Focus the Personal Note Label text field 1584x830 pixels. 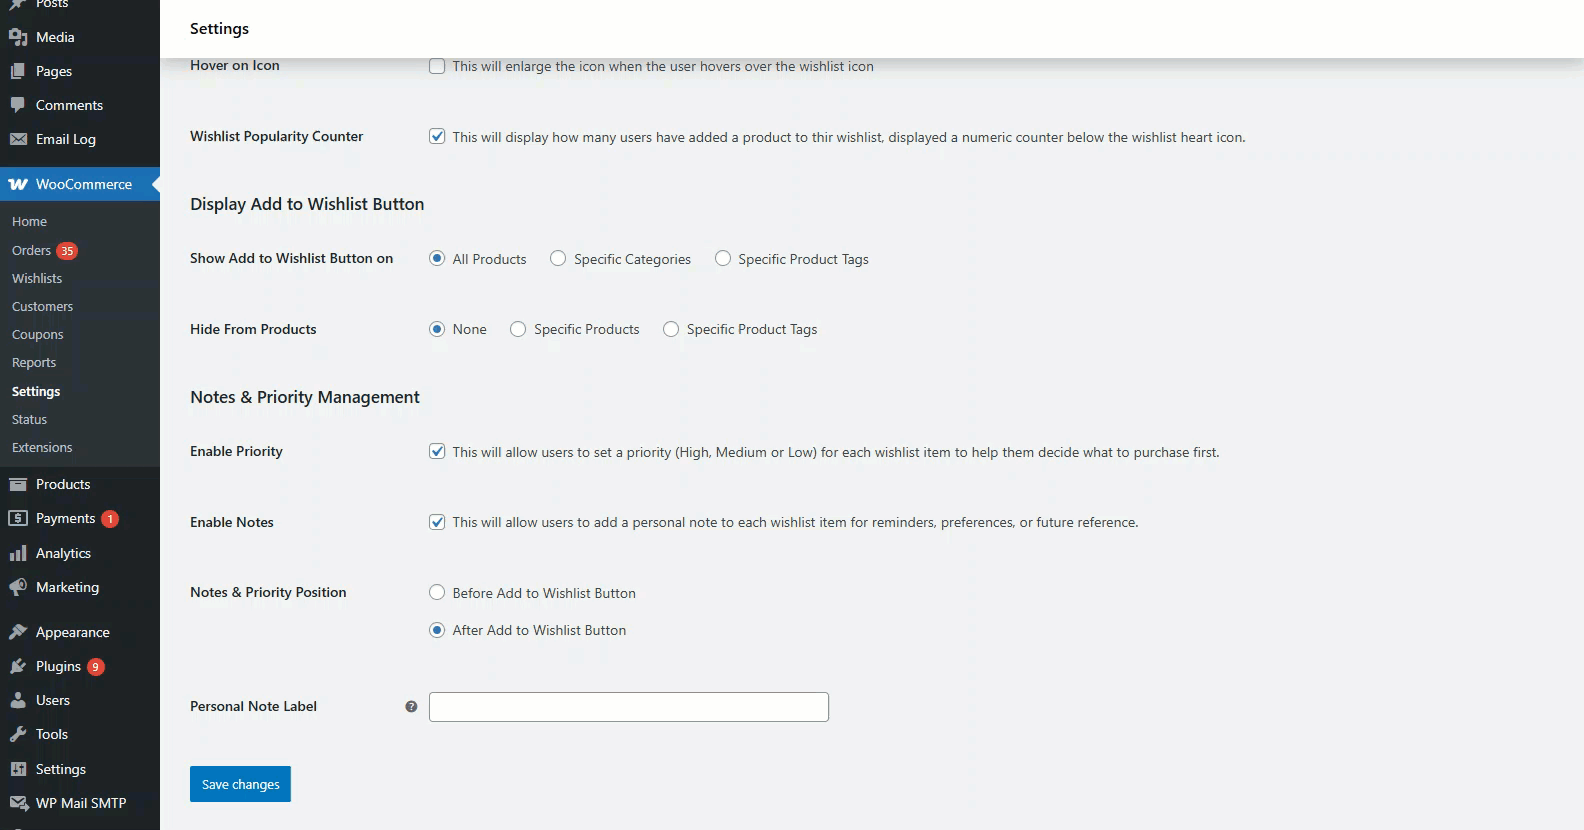628,707
